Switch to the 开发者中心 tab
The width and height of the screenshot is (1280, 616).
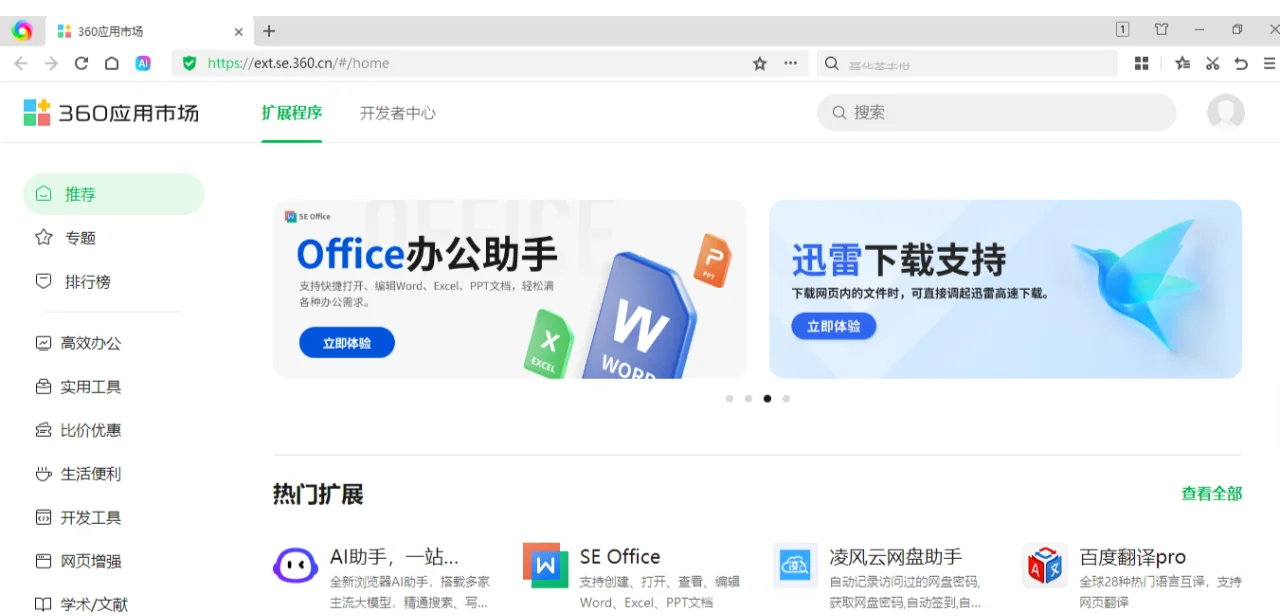click(398, 113)
